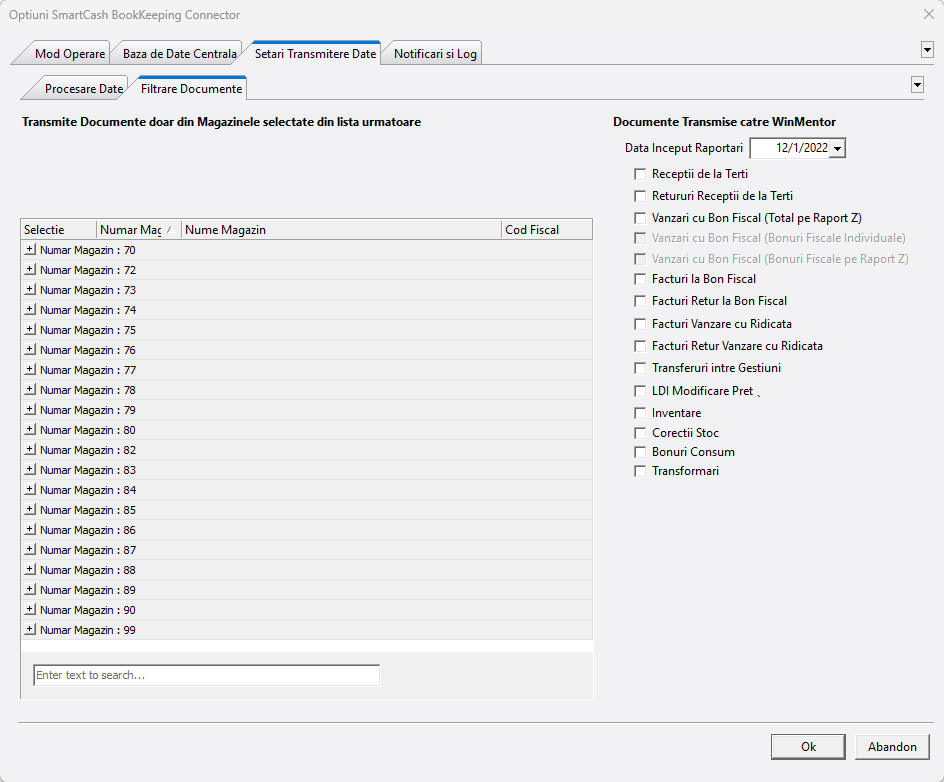Expand Numar Magazin 85 group
The image size is (944, 782).
[30, 509]
